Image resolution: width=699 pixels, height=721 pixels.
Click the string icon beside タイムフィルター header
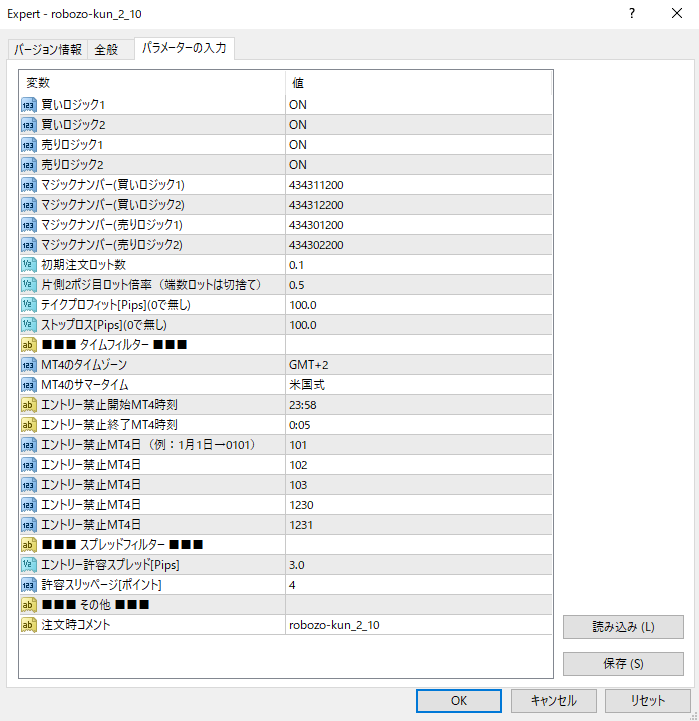click(x=29, y=345)
